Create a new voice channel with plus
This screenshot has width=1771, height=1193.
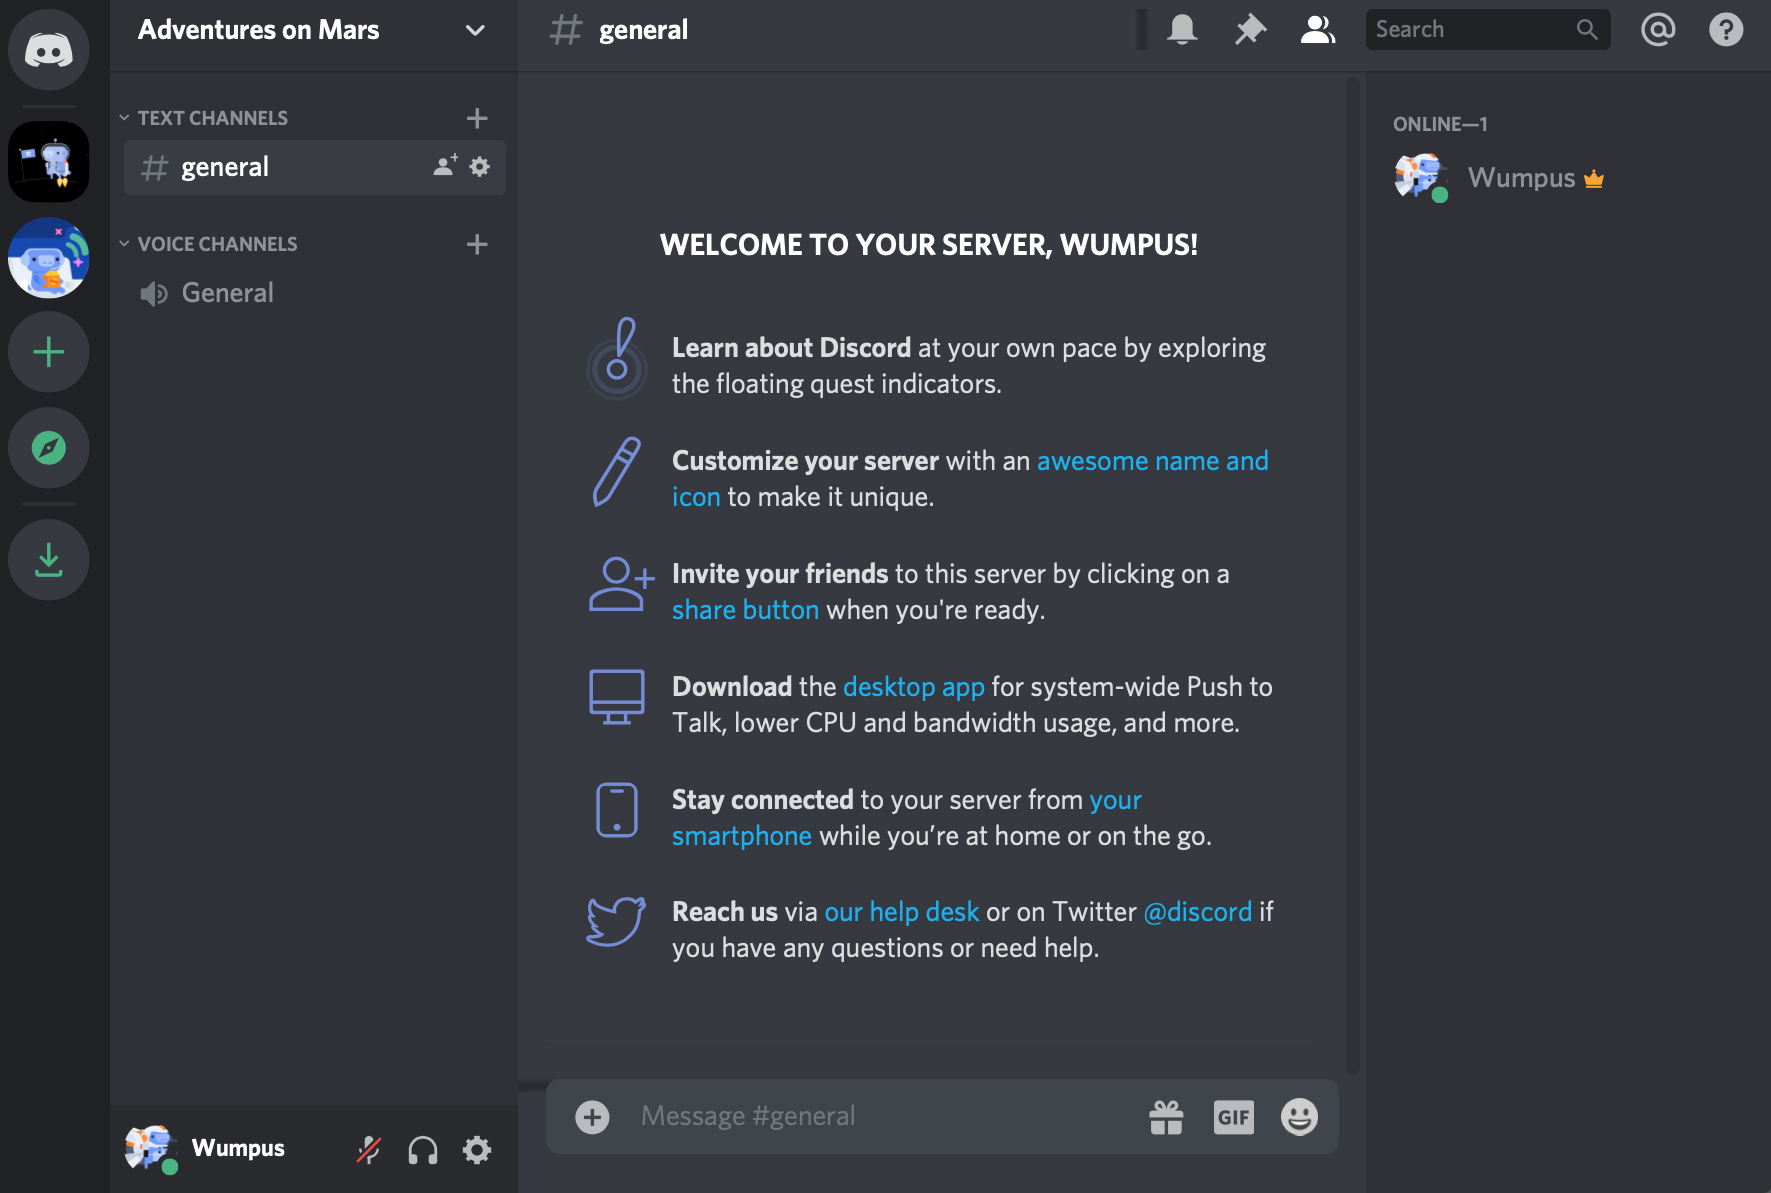[x=477, y=244]
